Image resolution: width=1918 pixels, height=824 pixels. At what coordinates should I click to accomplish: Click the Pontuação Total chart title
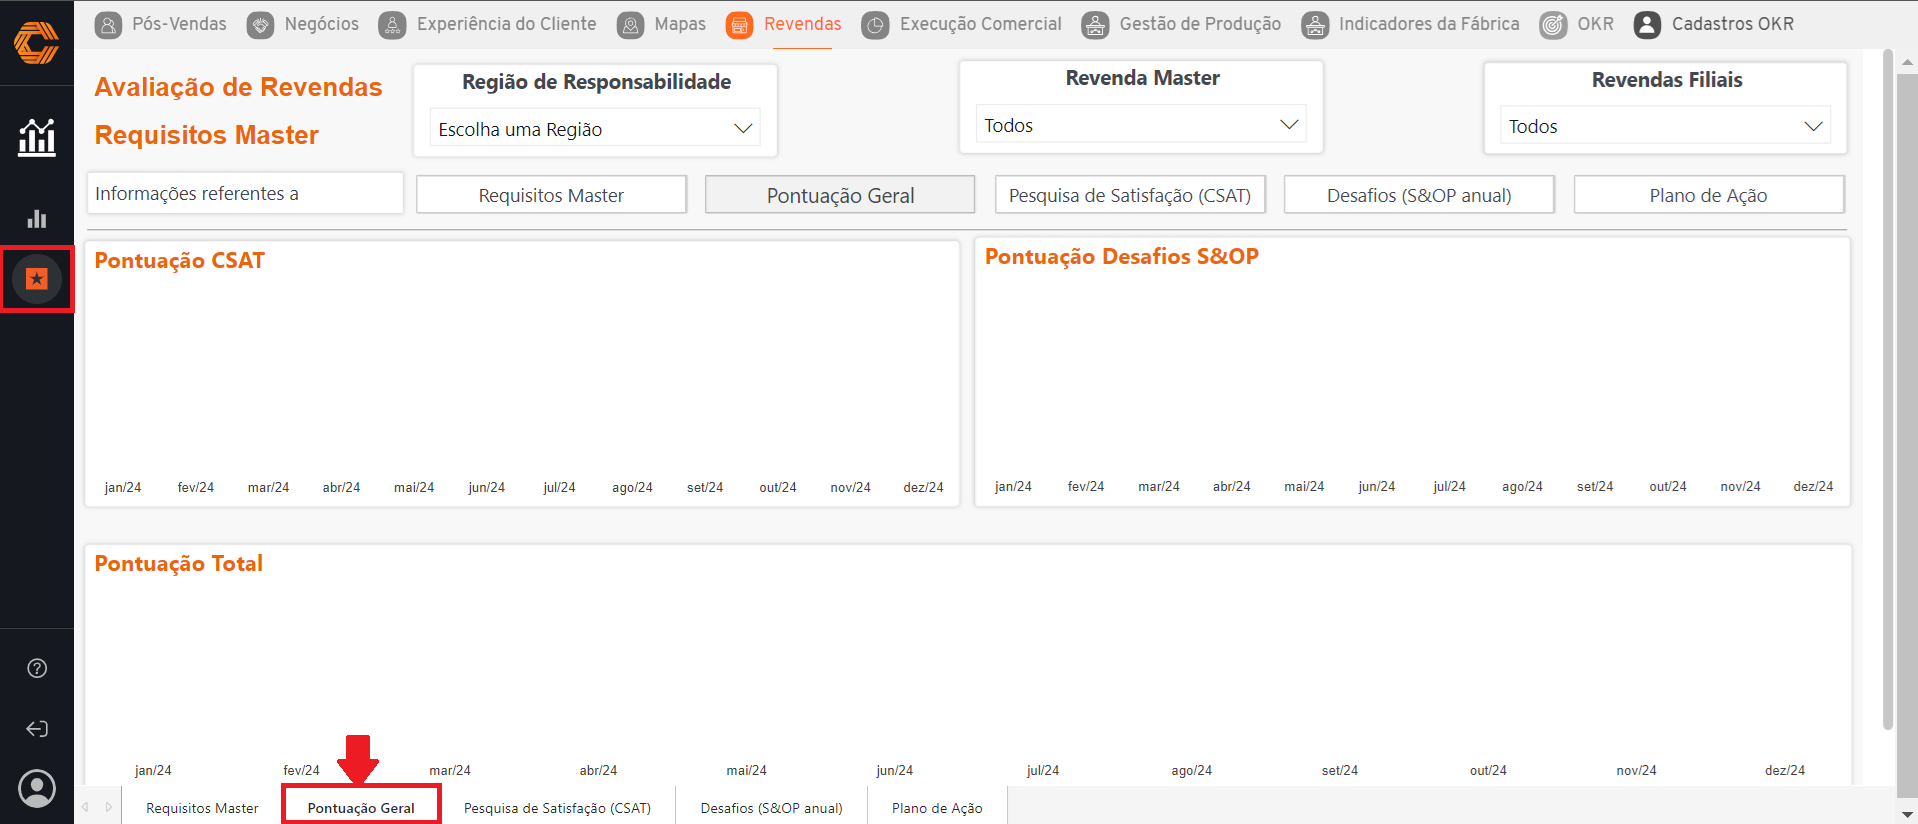coord(179,564)
